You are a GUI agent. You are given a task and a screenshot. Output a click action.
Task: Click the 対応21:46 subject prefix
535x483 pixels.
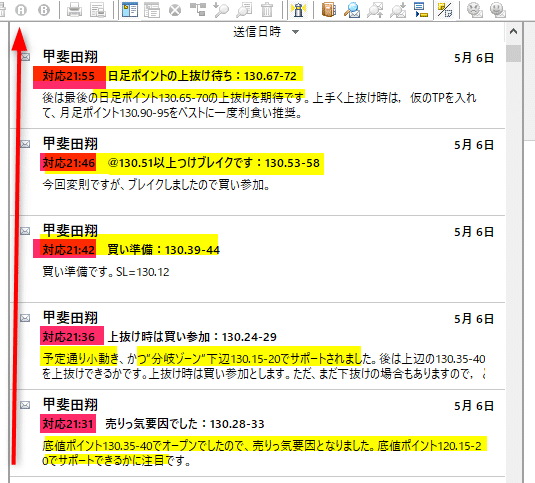[x=69, y=163]
